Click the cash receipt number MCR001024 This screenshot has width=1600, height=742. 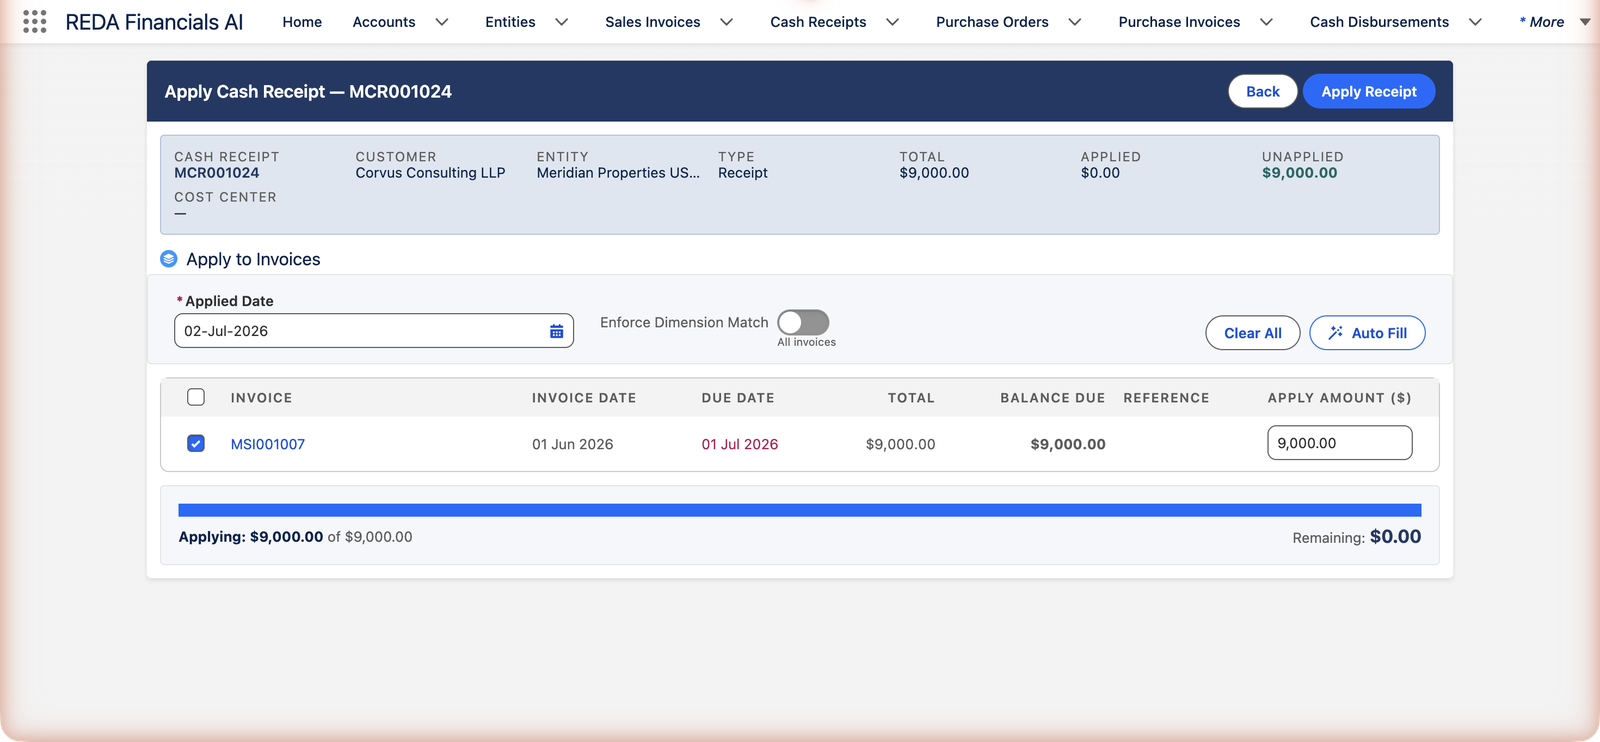pyautogui.click(x=217, y=173)
